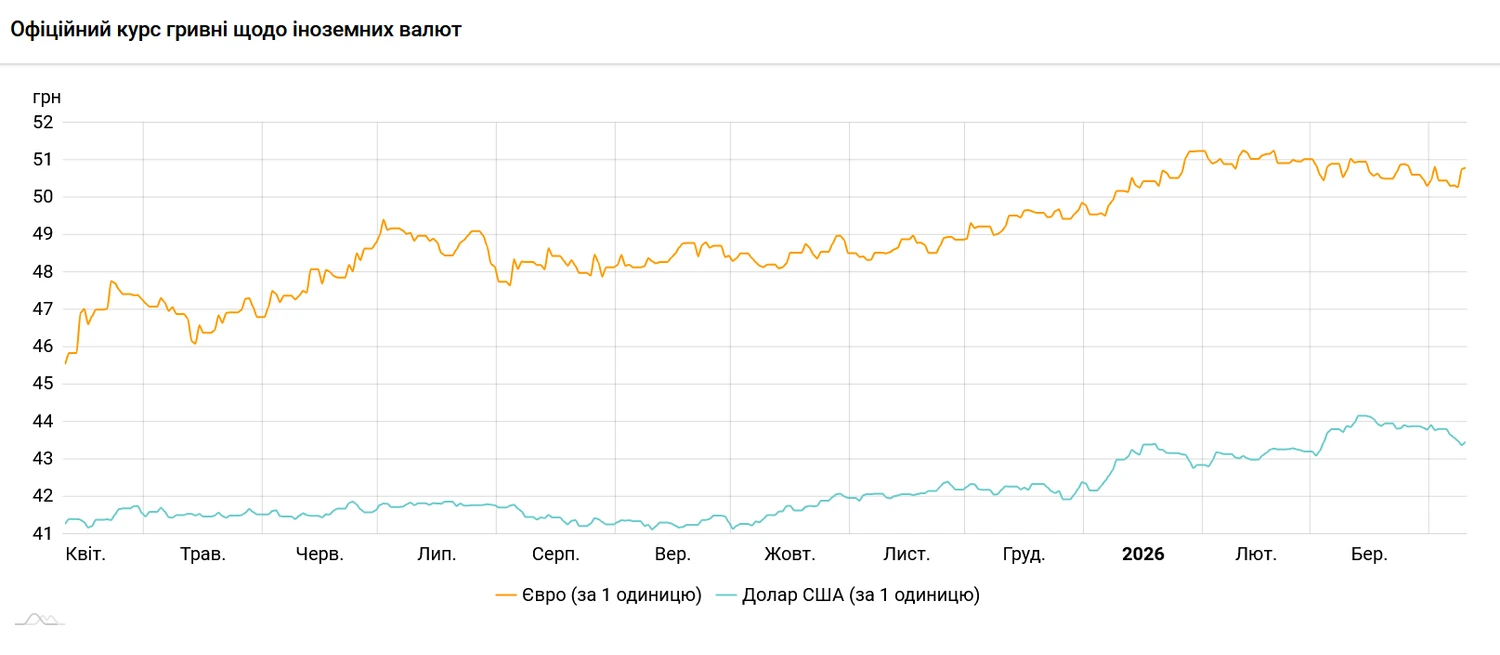Image resolution: width=1500 pixels, height=655 pixels.
Task: Click the chart title about official hryvnia rate
Action: click(236, 30)
